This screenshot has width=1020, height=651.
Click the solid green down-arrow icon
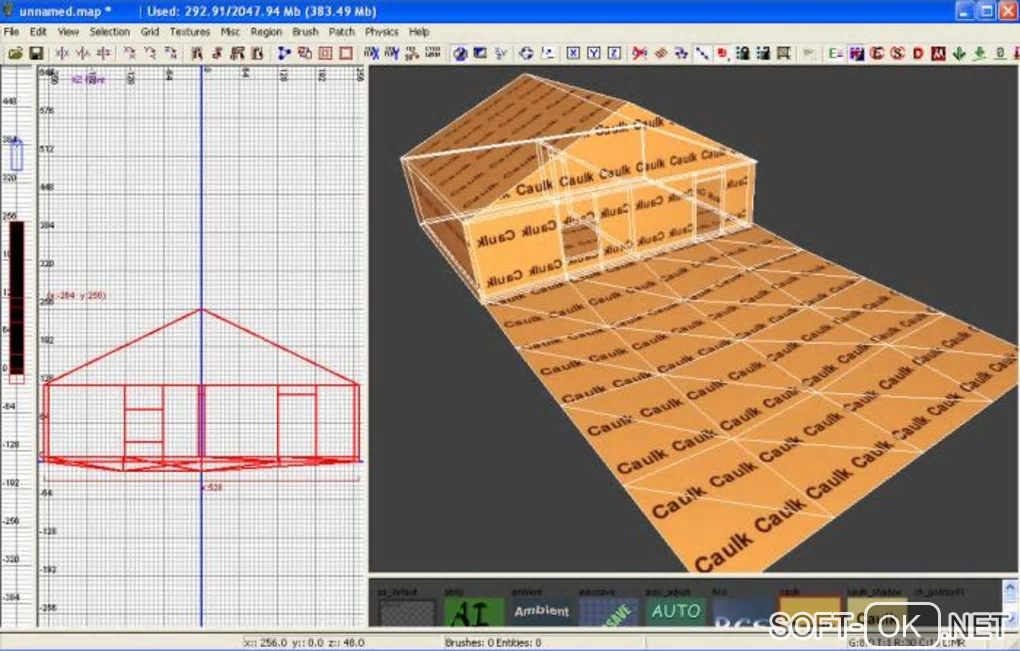959,53
